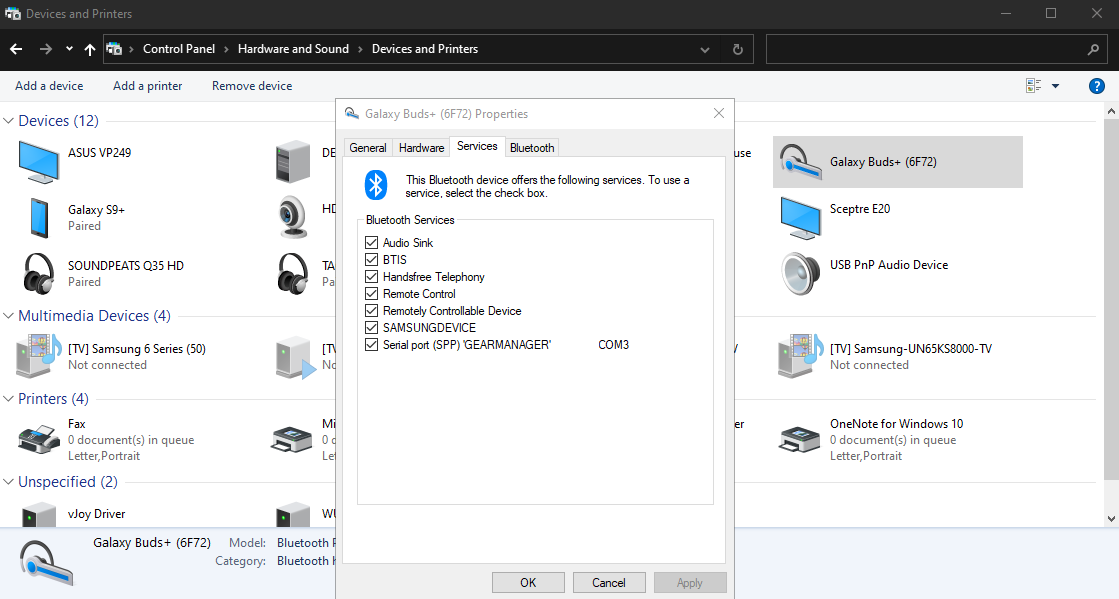Open the view options dropdown arrow

(x=1055, y=86)
